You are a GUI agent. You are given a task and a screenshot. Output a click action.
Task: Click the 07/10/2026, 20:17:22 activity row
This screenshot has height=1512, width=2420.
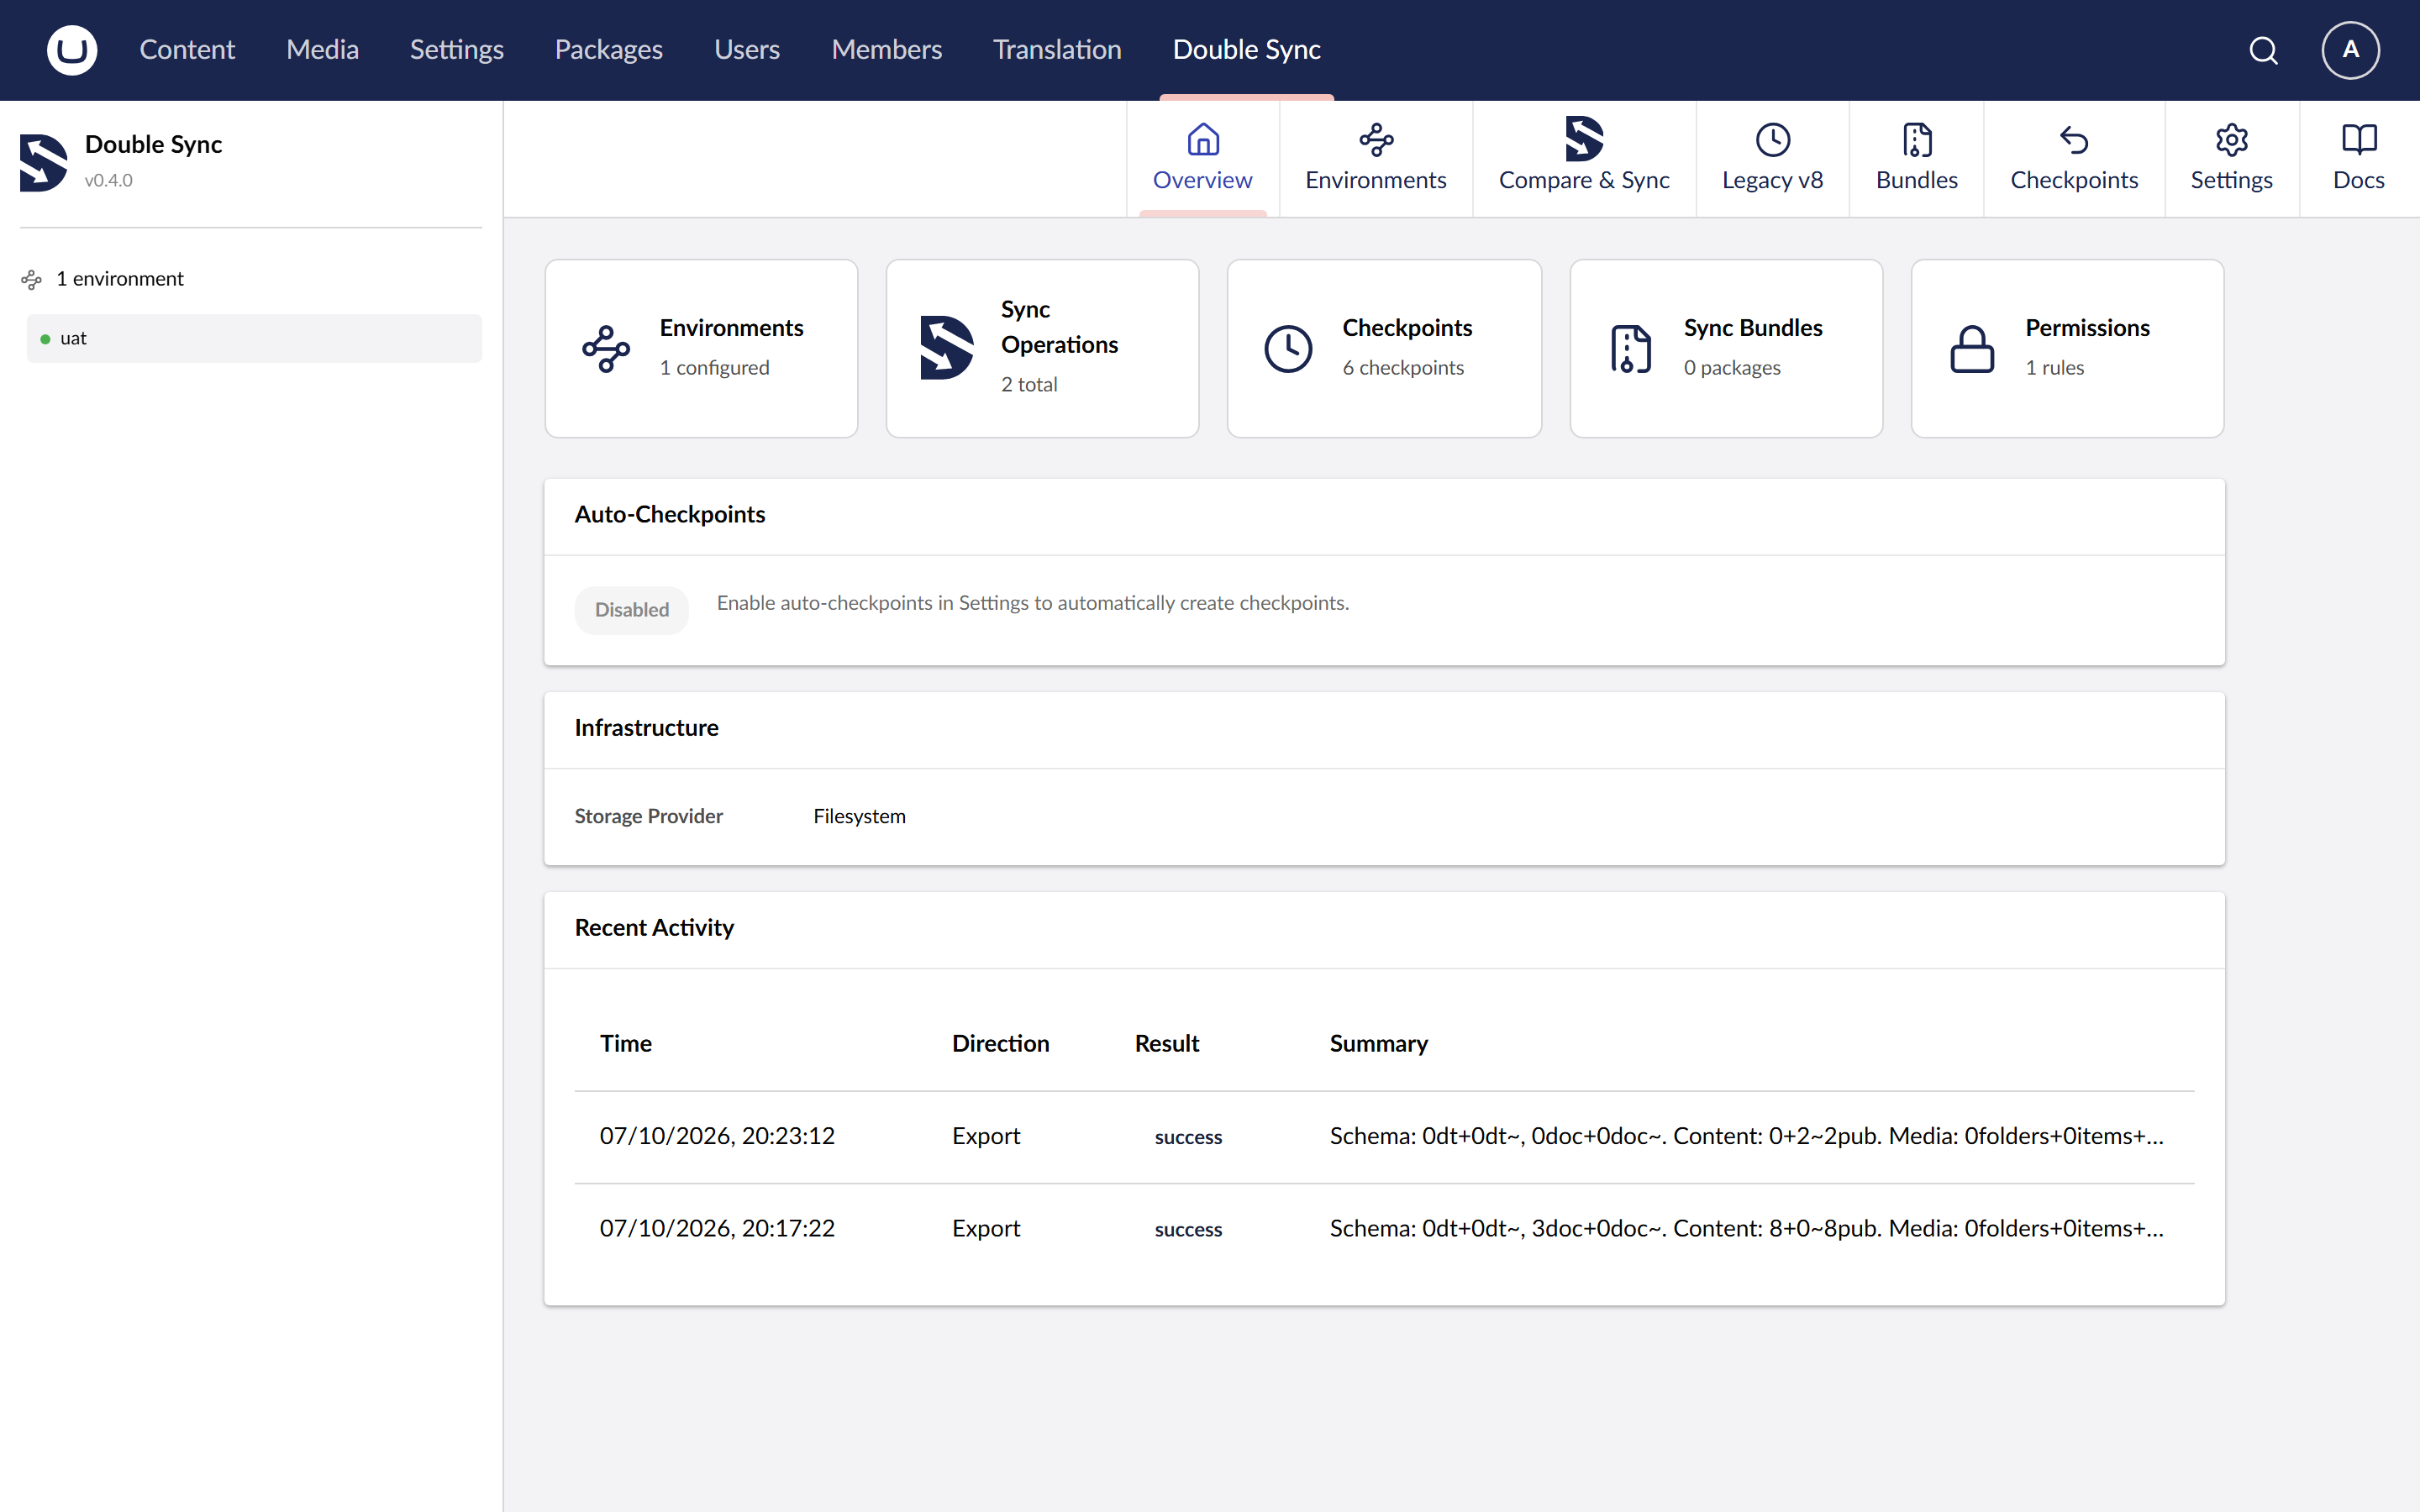(1384, 1228)
